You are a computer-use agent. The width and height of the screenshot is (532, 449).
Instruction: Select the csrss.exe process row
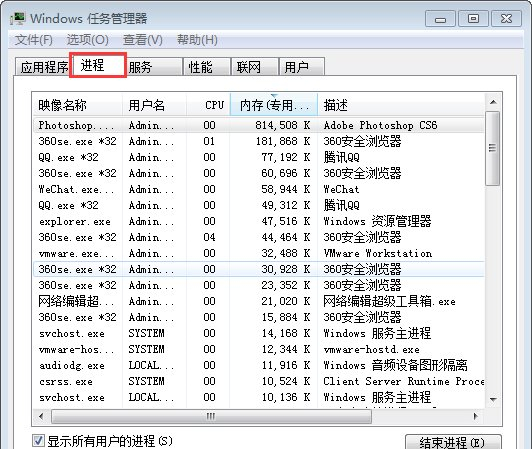[x=259, y=381]
